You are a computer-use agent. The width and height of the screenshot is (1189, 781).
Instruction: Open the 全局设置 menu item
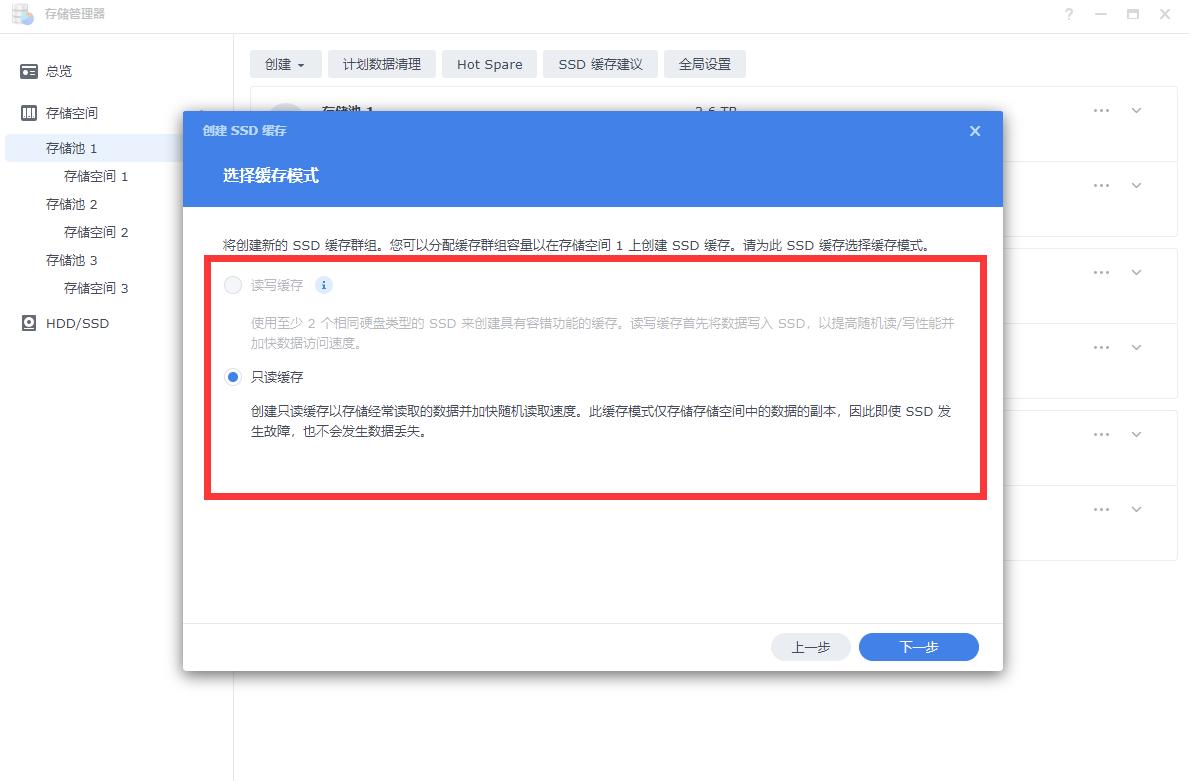705,63
